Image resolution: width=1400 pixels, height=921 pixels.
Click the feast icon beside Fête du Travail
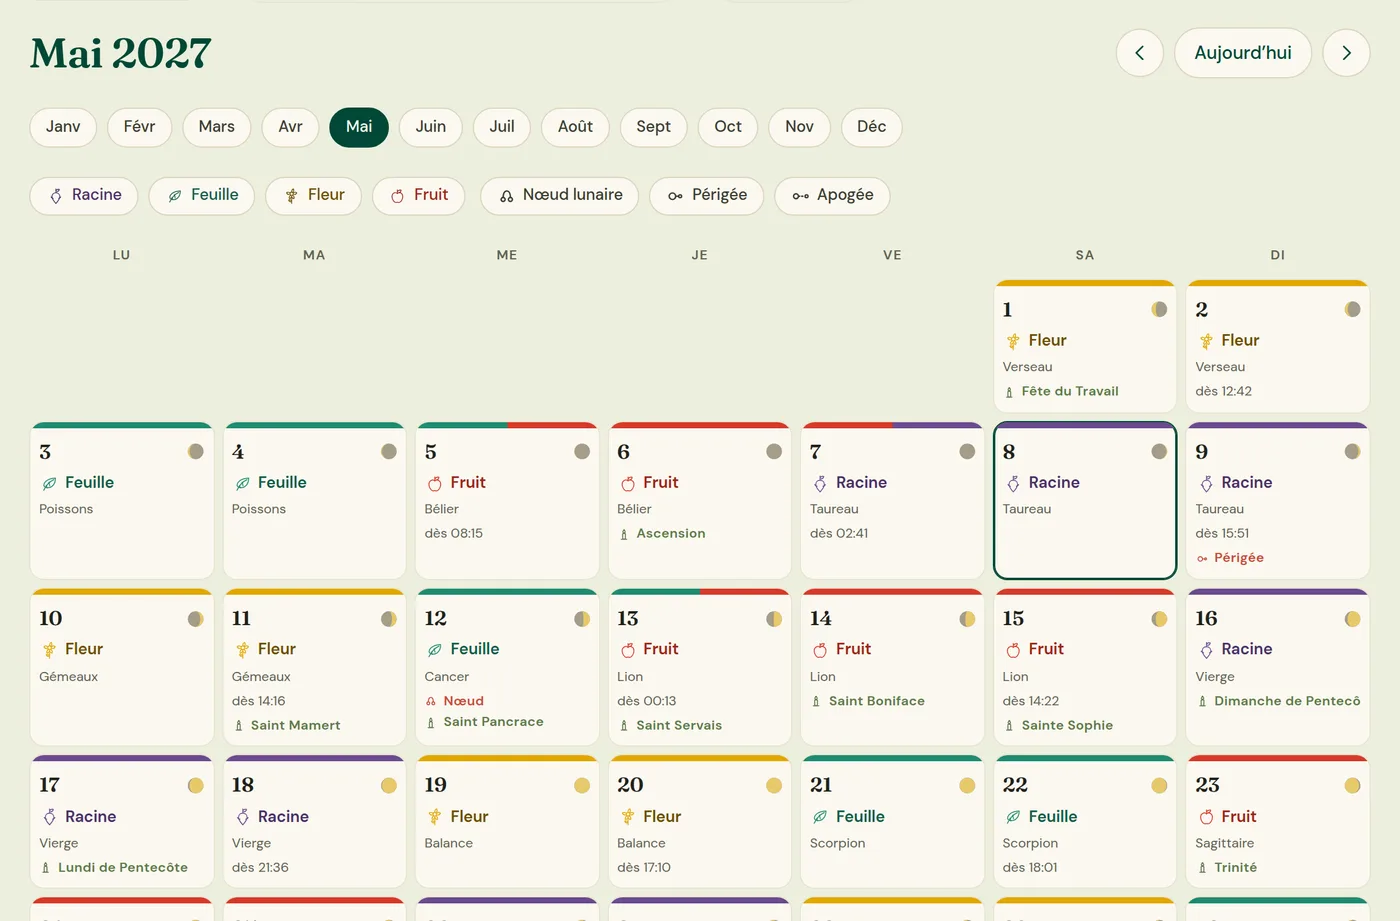pyautogui.click(x=1009, y=392)
